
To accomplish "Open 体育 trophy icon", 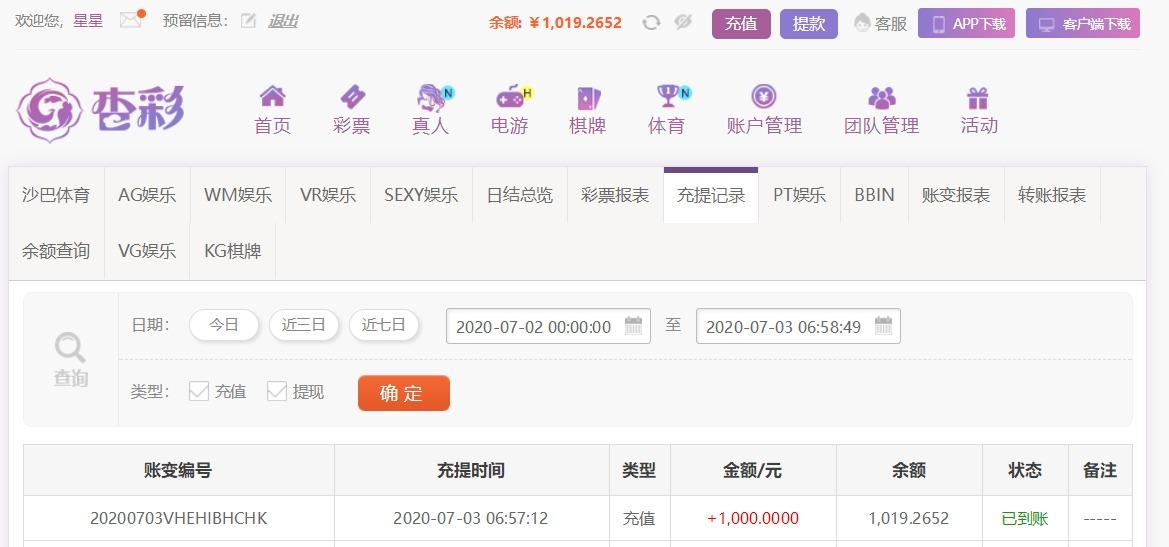I will (x=667, y=95).
